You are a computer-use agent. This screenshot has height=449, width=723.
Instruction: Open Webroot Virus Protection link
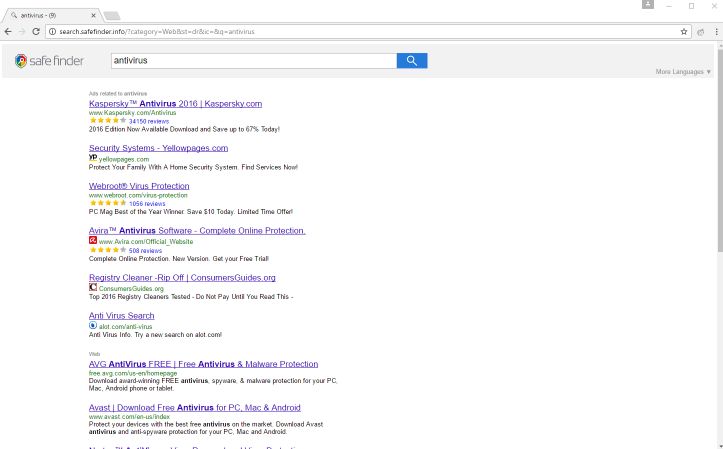click(x=139, y=186)
